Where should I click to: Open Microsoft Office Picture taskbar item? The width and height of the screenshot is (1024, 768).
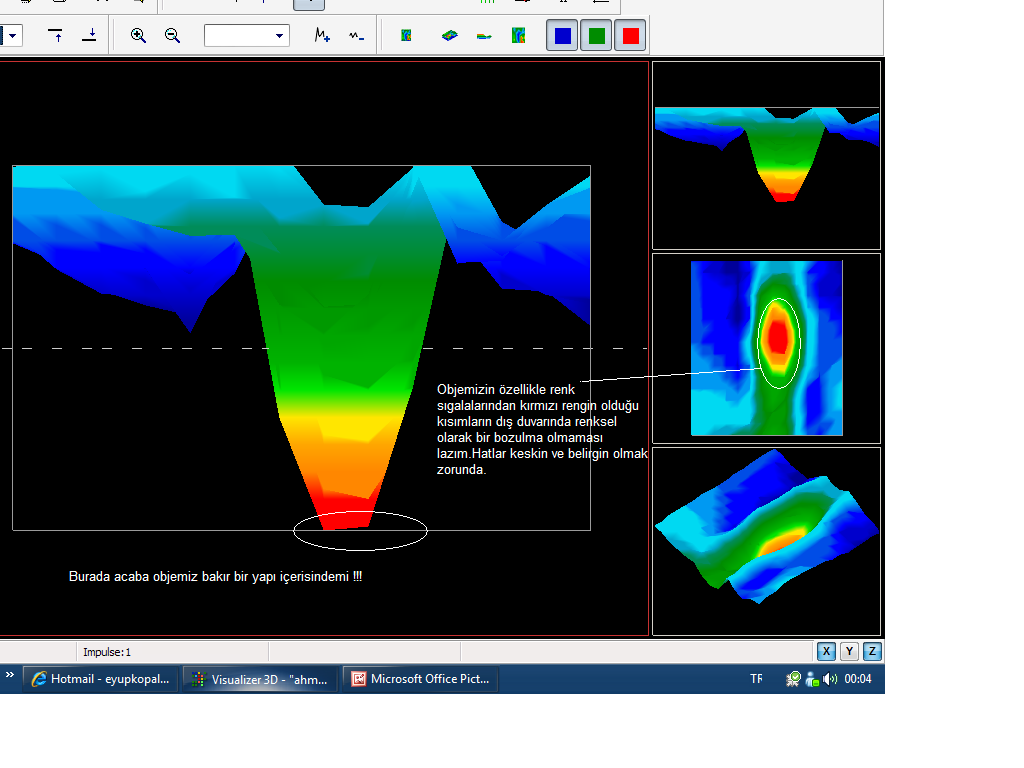click(421, 679)
